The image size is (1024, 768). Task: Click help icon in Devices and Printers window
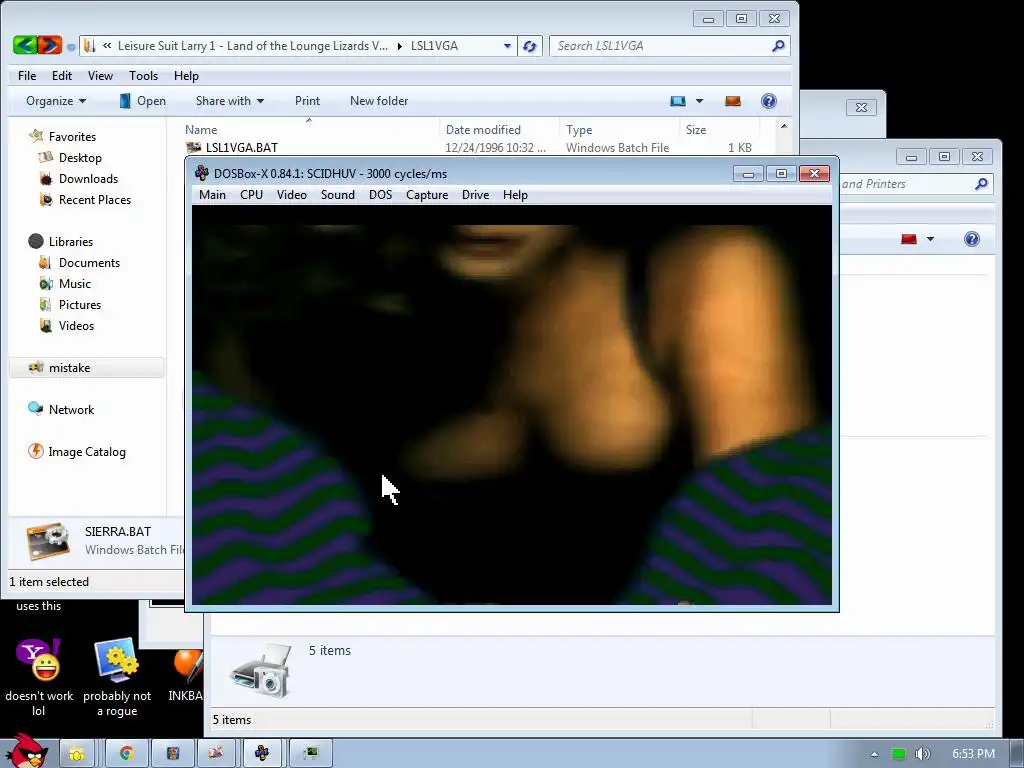pyautogui.click(x=972, y=239)
